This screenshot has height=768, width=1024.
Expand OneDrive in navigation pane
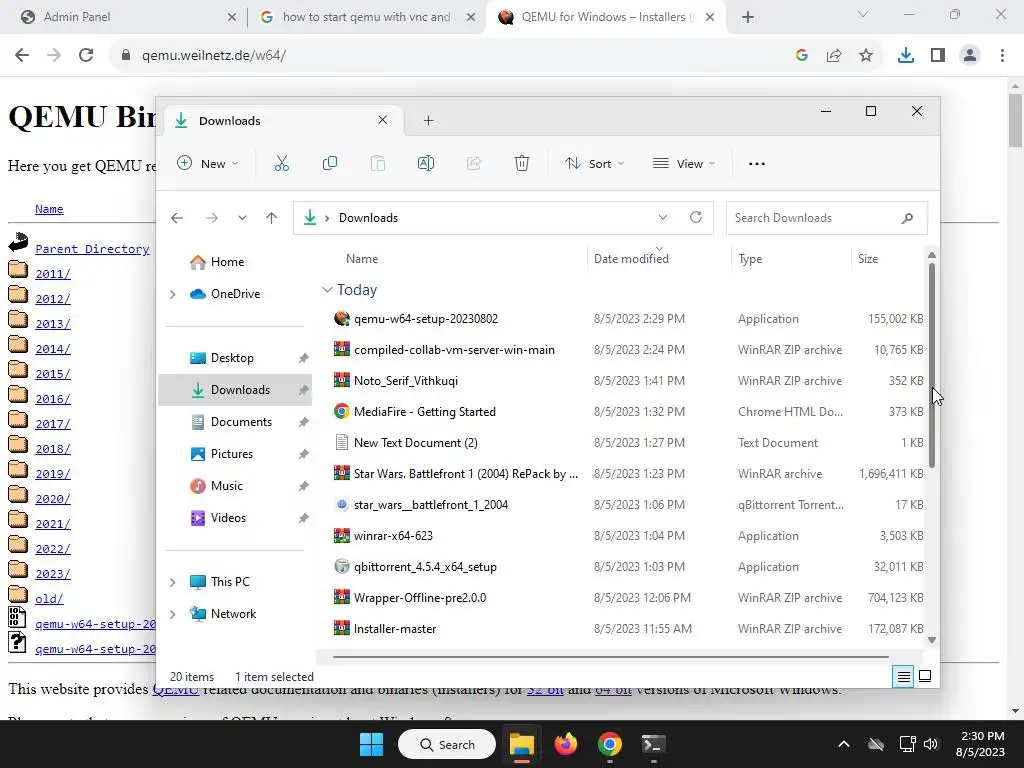(172, 295)
